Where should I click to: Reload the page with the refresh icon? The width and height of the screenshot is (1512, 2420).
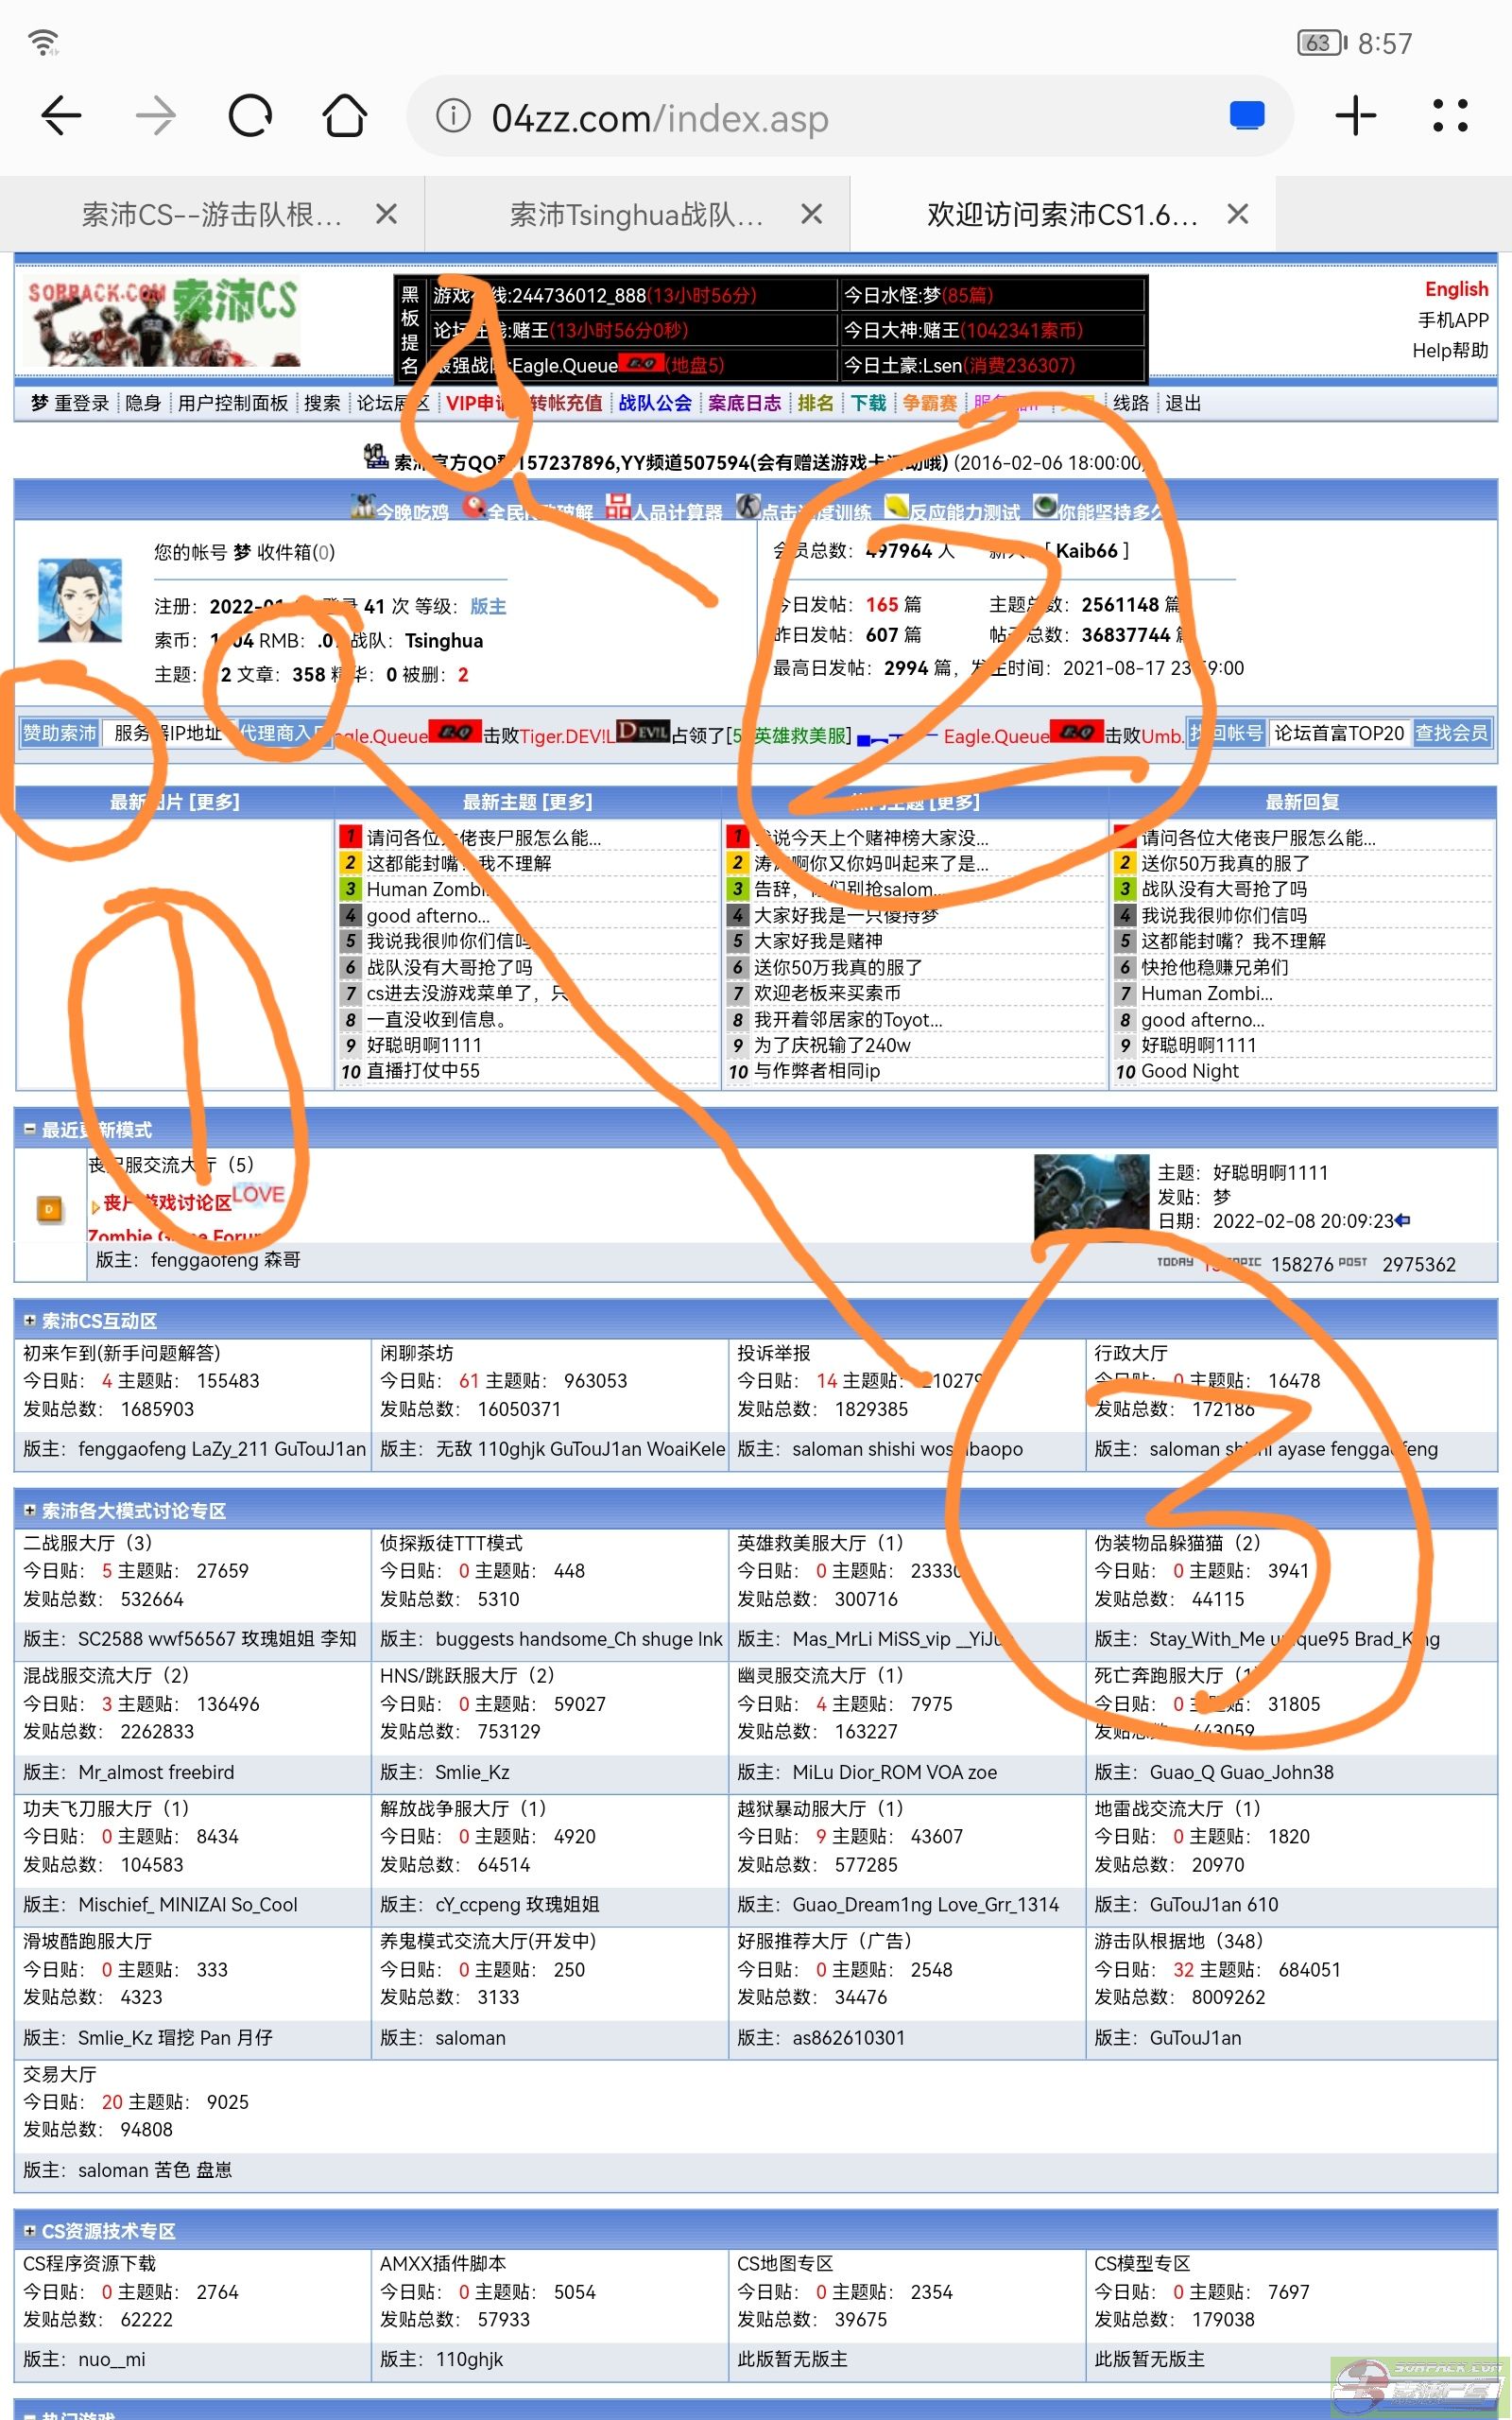(250, 117)
